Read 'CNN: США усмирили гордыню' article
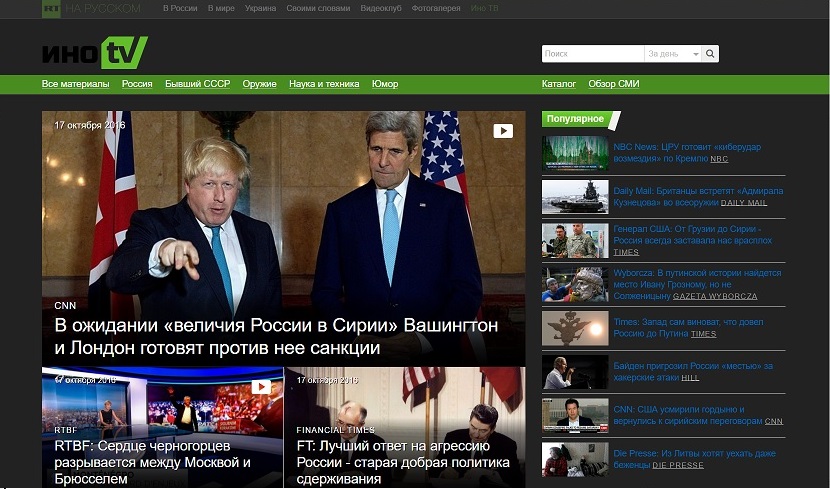 [688, 415]
